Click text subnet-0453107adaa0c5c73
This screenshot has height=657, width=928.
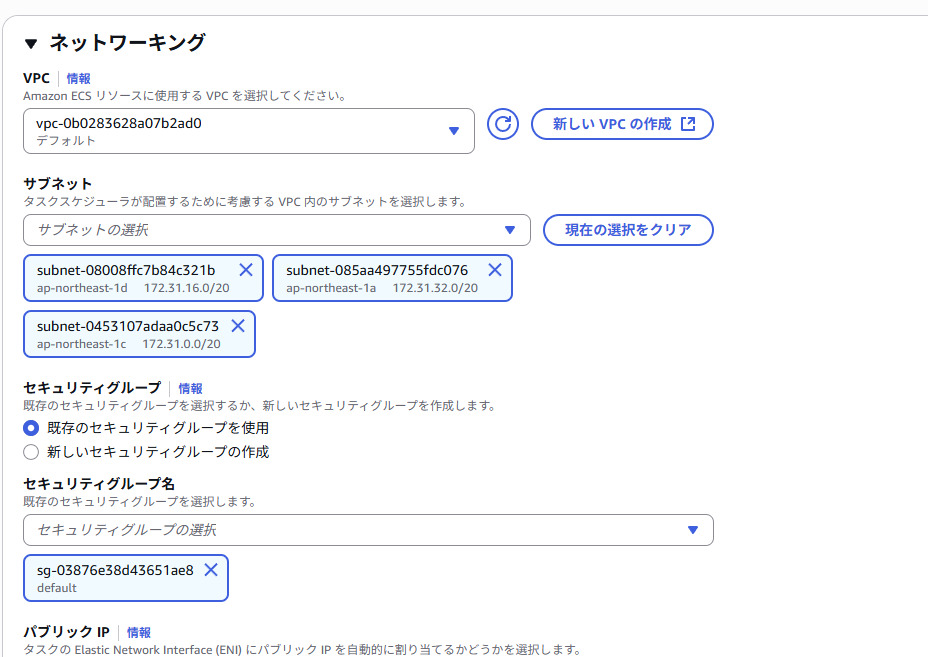128,326
